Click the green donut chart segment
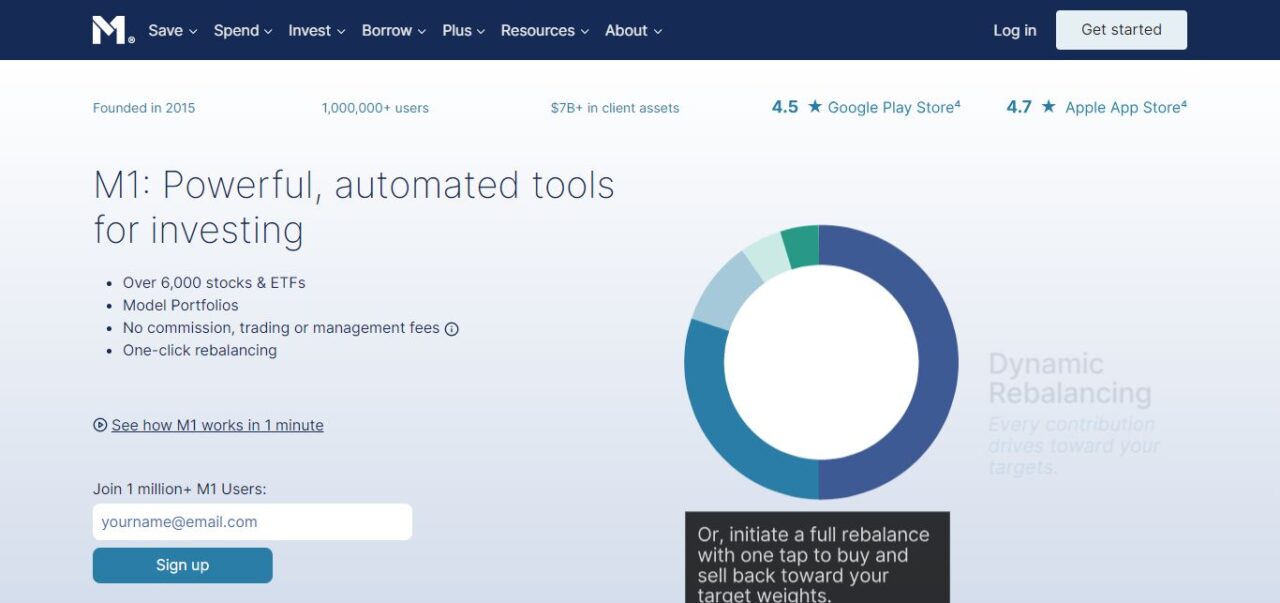Screen dimensions: 1280x603 coord(802,246)
